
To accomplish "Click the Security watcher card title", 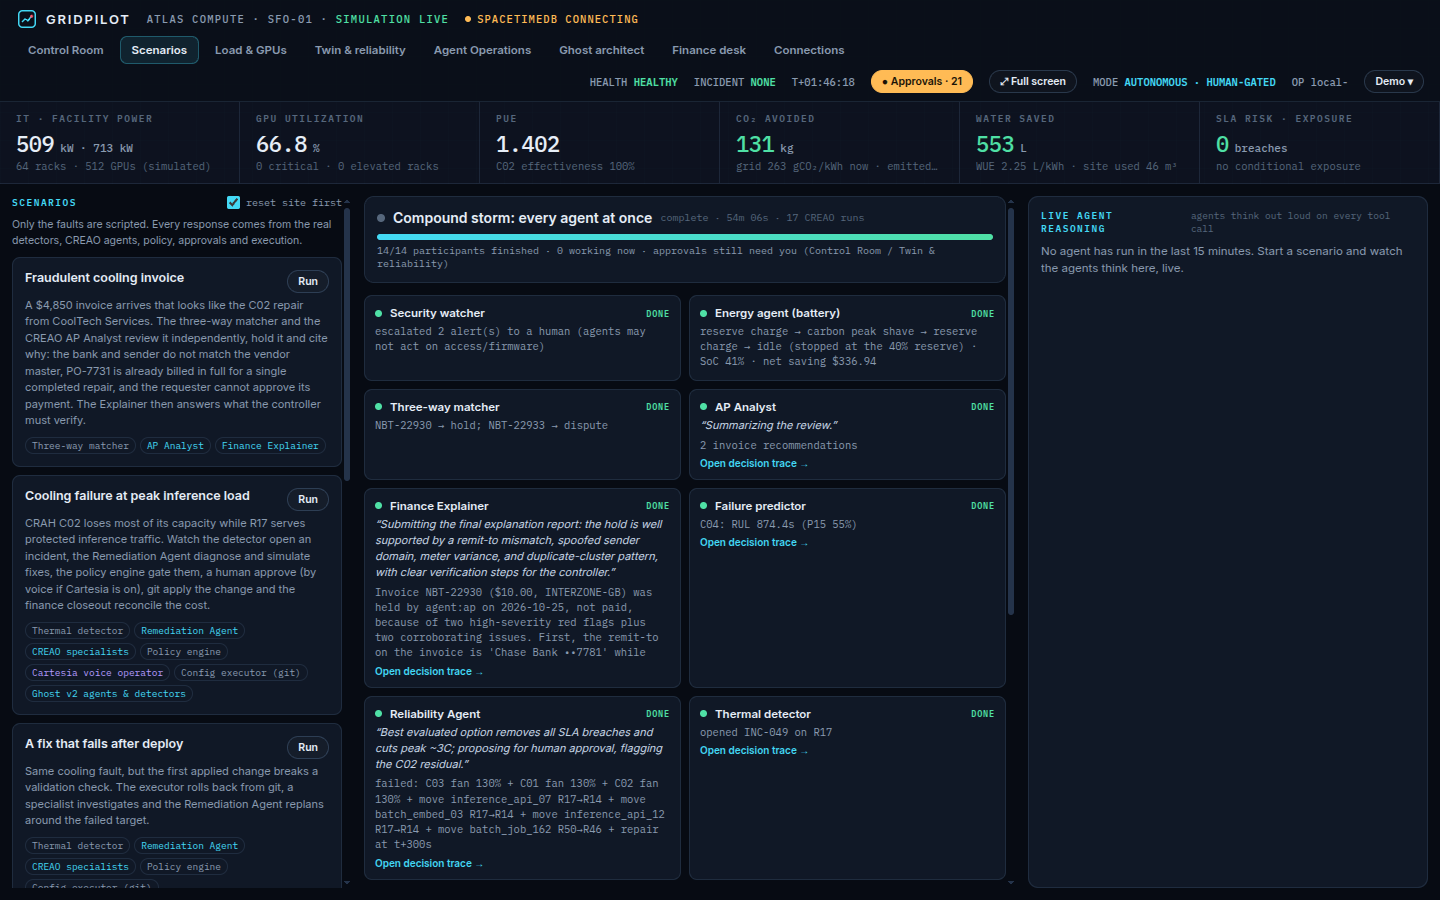I will 437,314.
